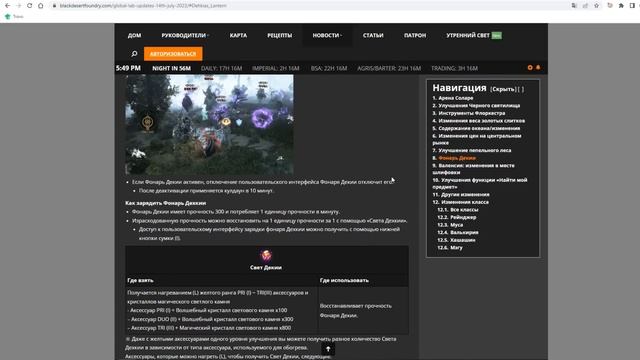The image size is (640, 360).
Task: Go to section 12. Изменения класса
Action: pos(460,202)
